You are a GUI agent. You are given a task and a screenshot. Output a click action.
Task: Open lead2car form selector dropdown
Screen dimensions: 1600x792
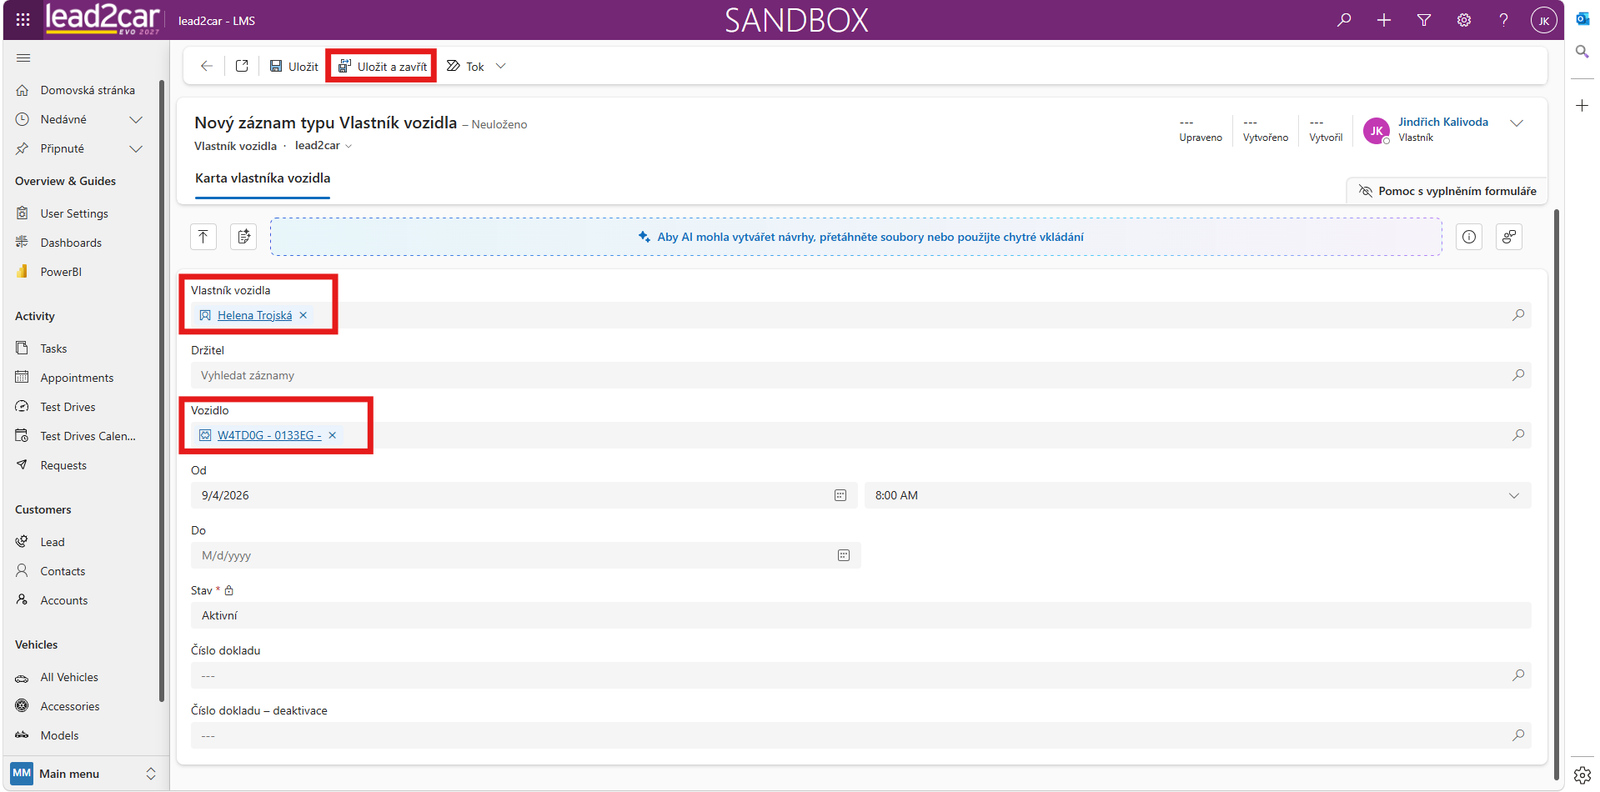(323, 146)
